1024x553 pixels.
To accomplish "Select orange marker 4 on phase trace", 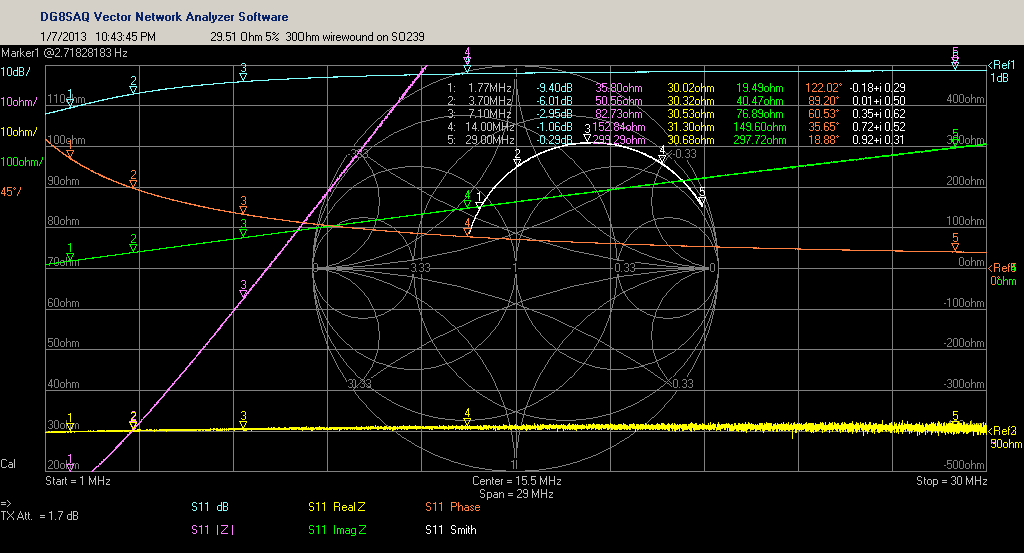I will click(467, 227).
